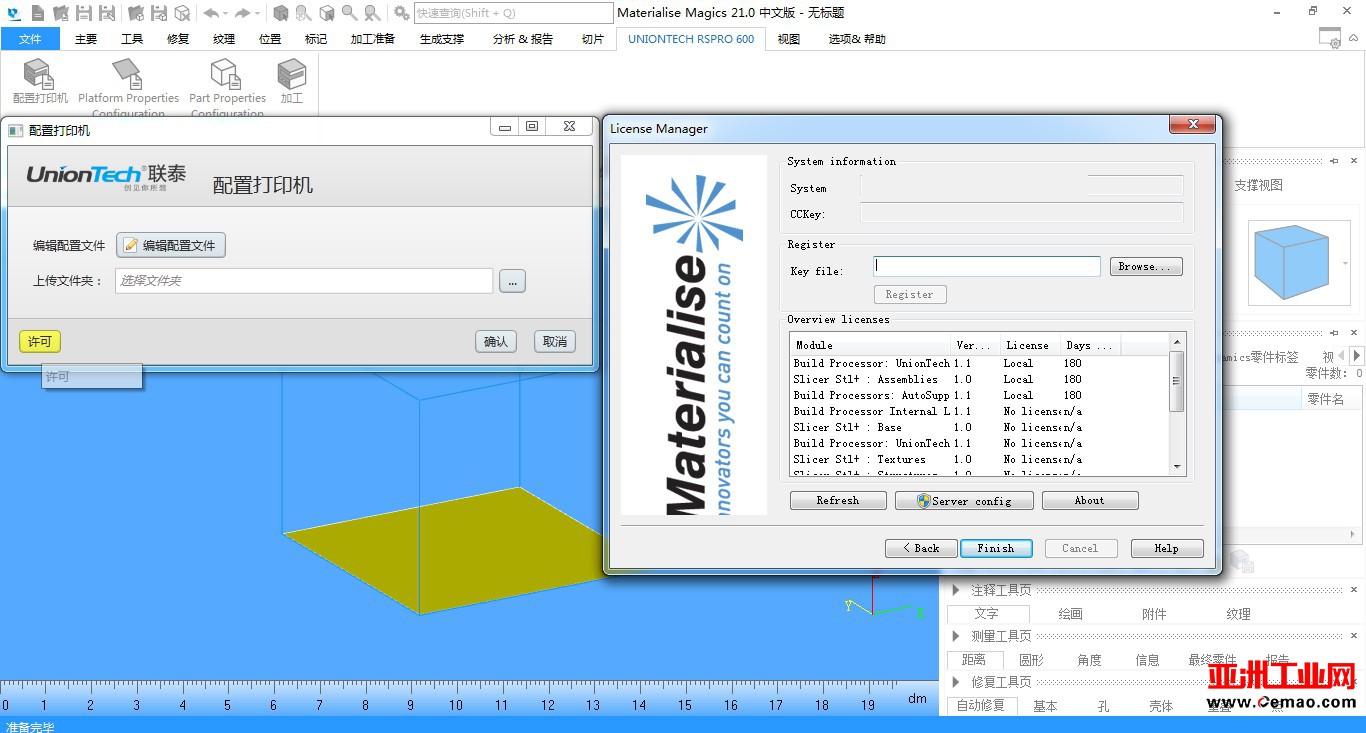Switch to the 基本 repair tab
Image resolution: width=1366 pixels, height=733 pixels.
tap(1045, 706)
